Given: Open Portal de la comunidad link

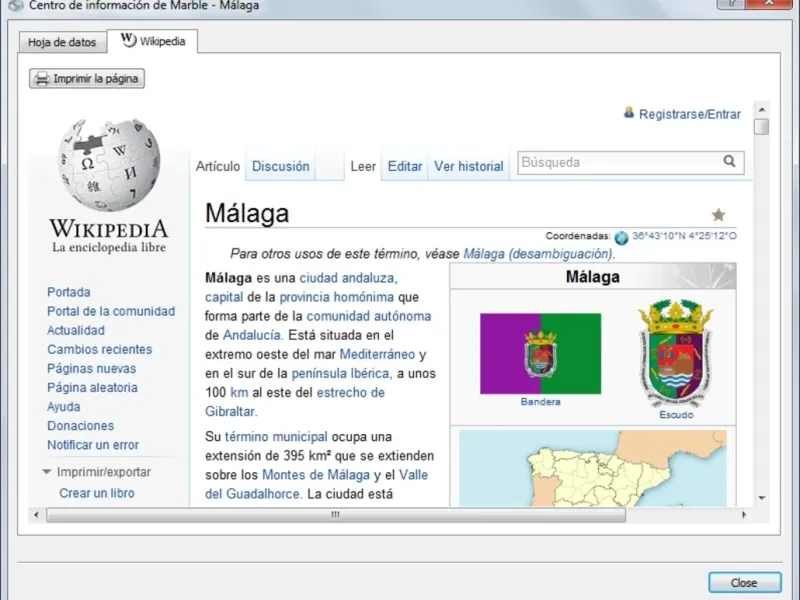Looking at the screenshot, I should (x=111, y=311).
